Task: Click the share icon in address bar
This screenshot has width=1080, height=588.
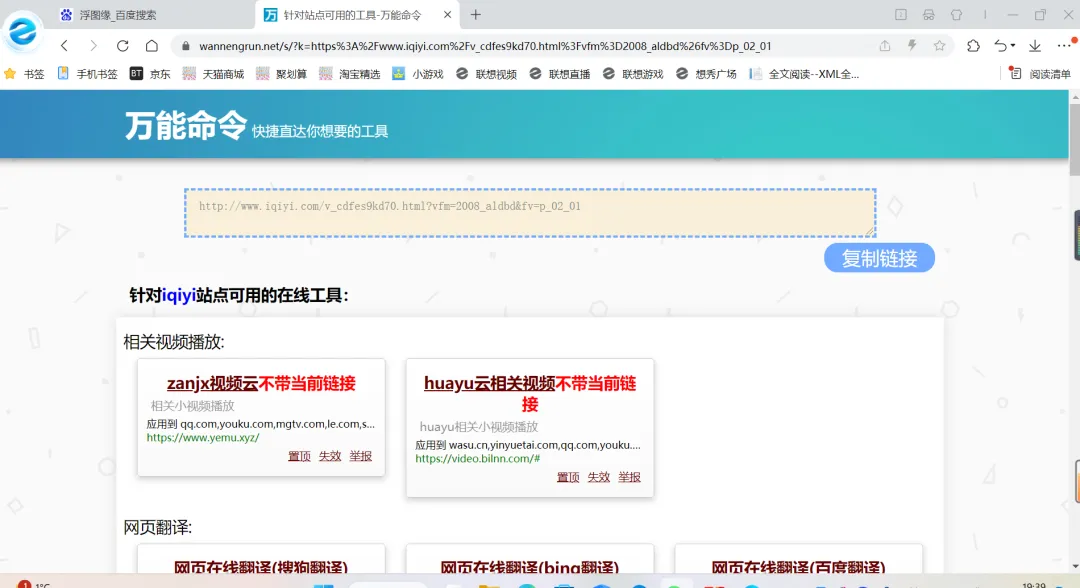Action: click(x=884, y=46)
